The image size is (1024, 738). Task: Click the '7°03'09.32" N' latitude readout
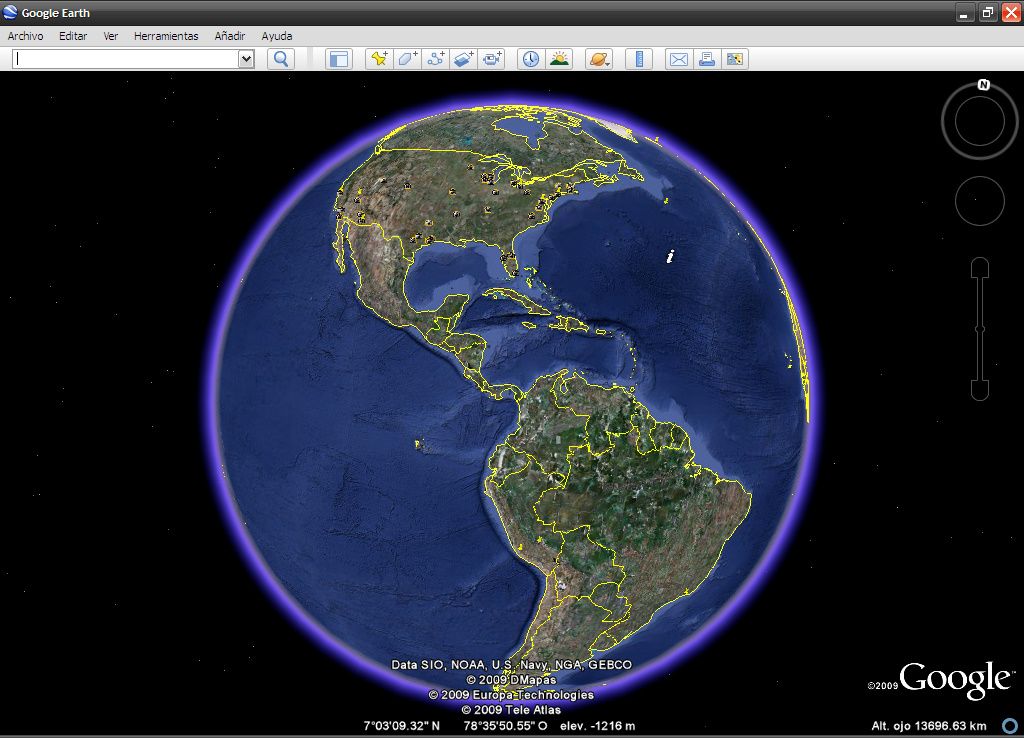click(x=402, y=726)
